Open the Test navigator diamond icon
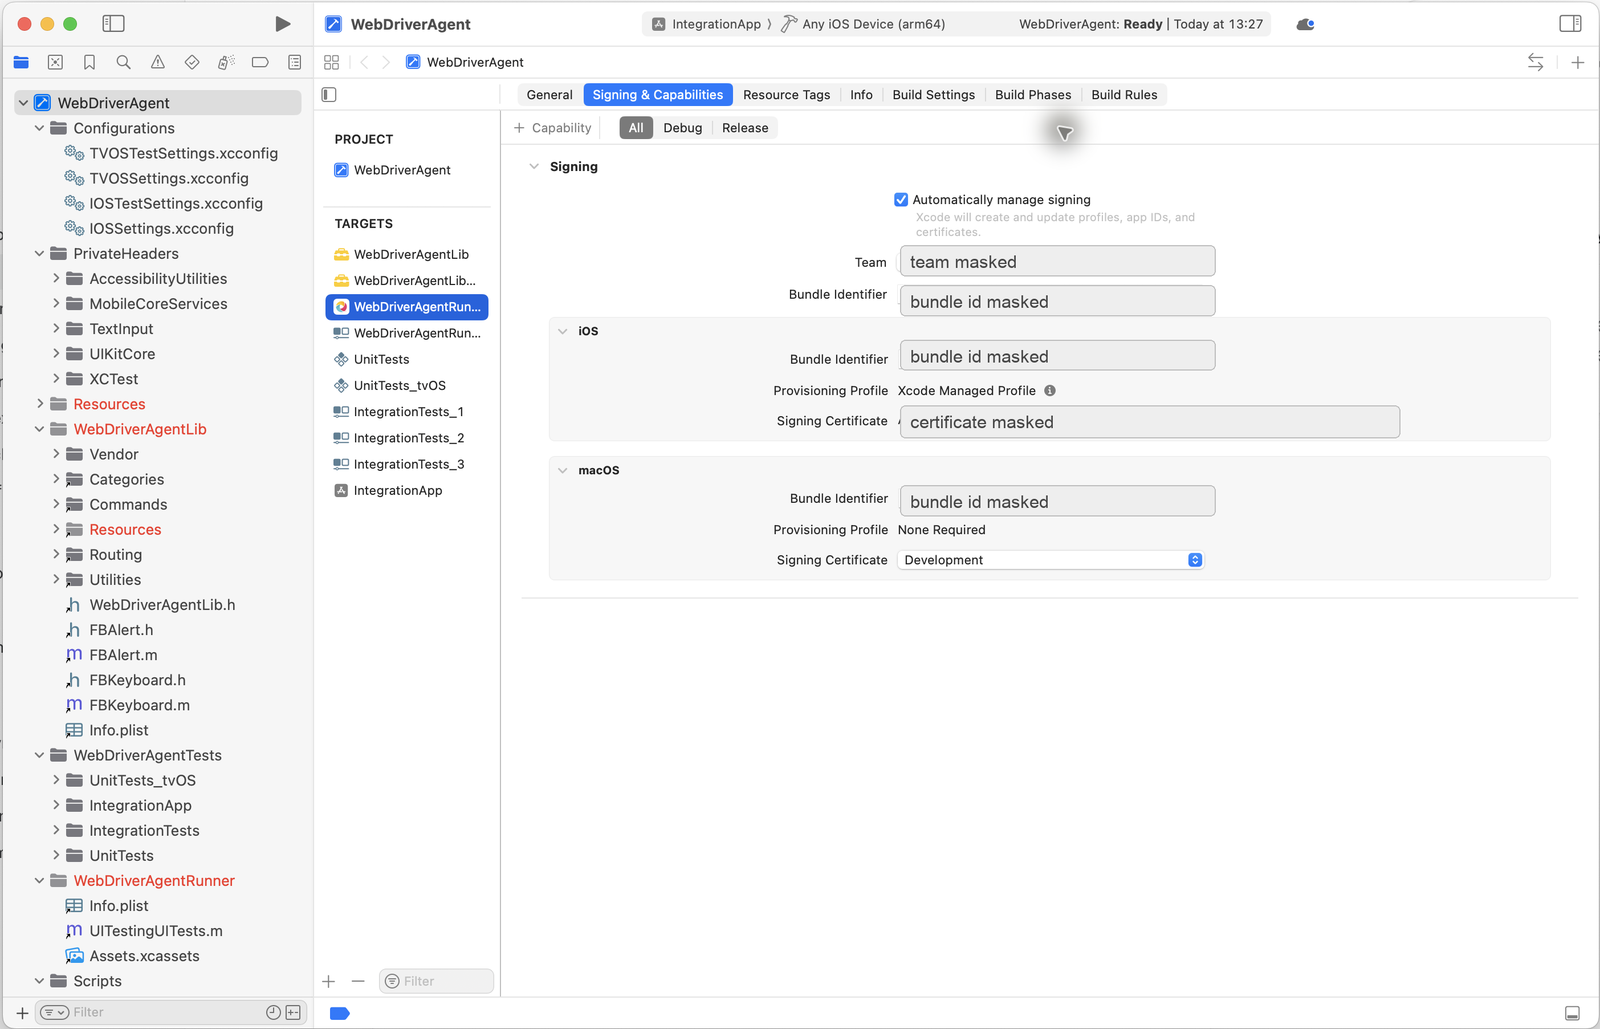Image resolution: width=1600 pixels, height=1029 pixels. pos(192,62)
